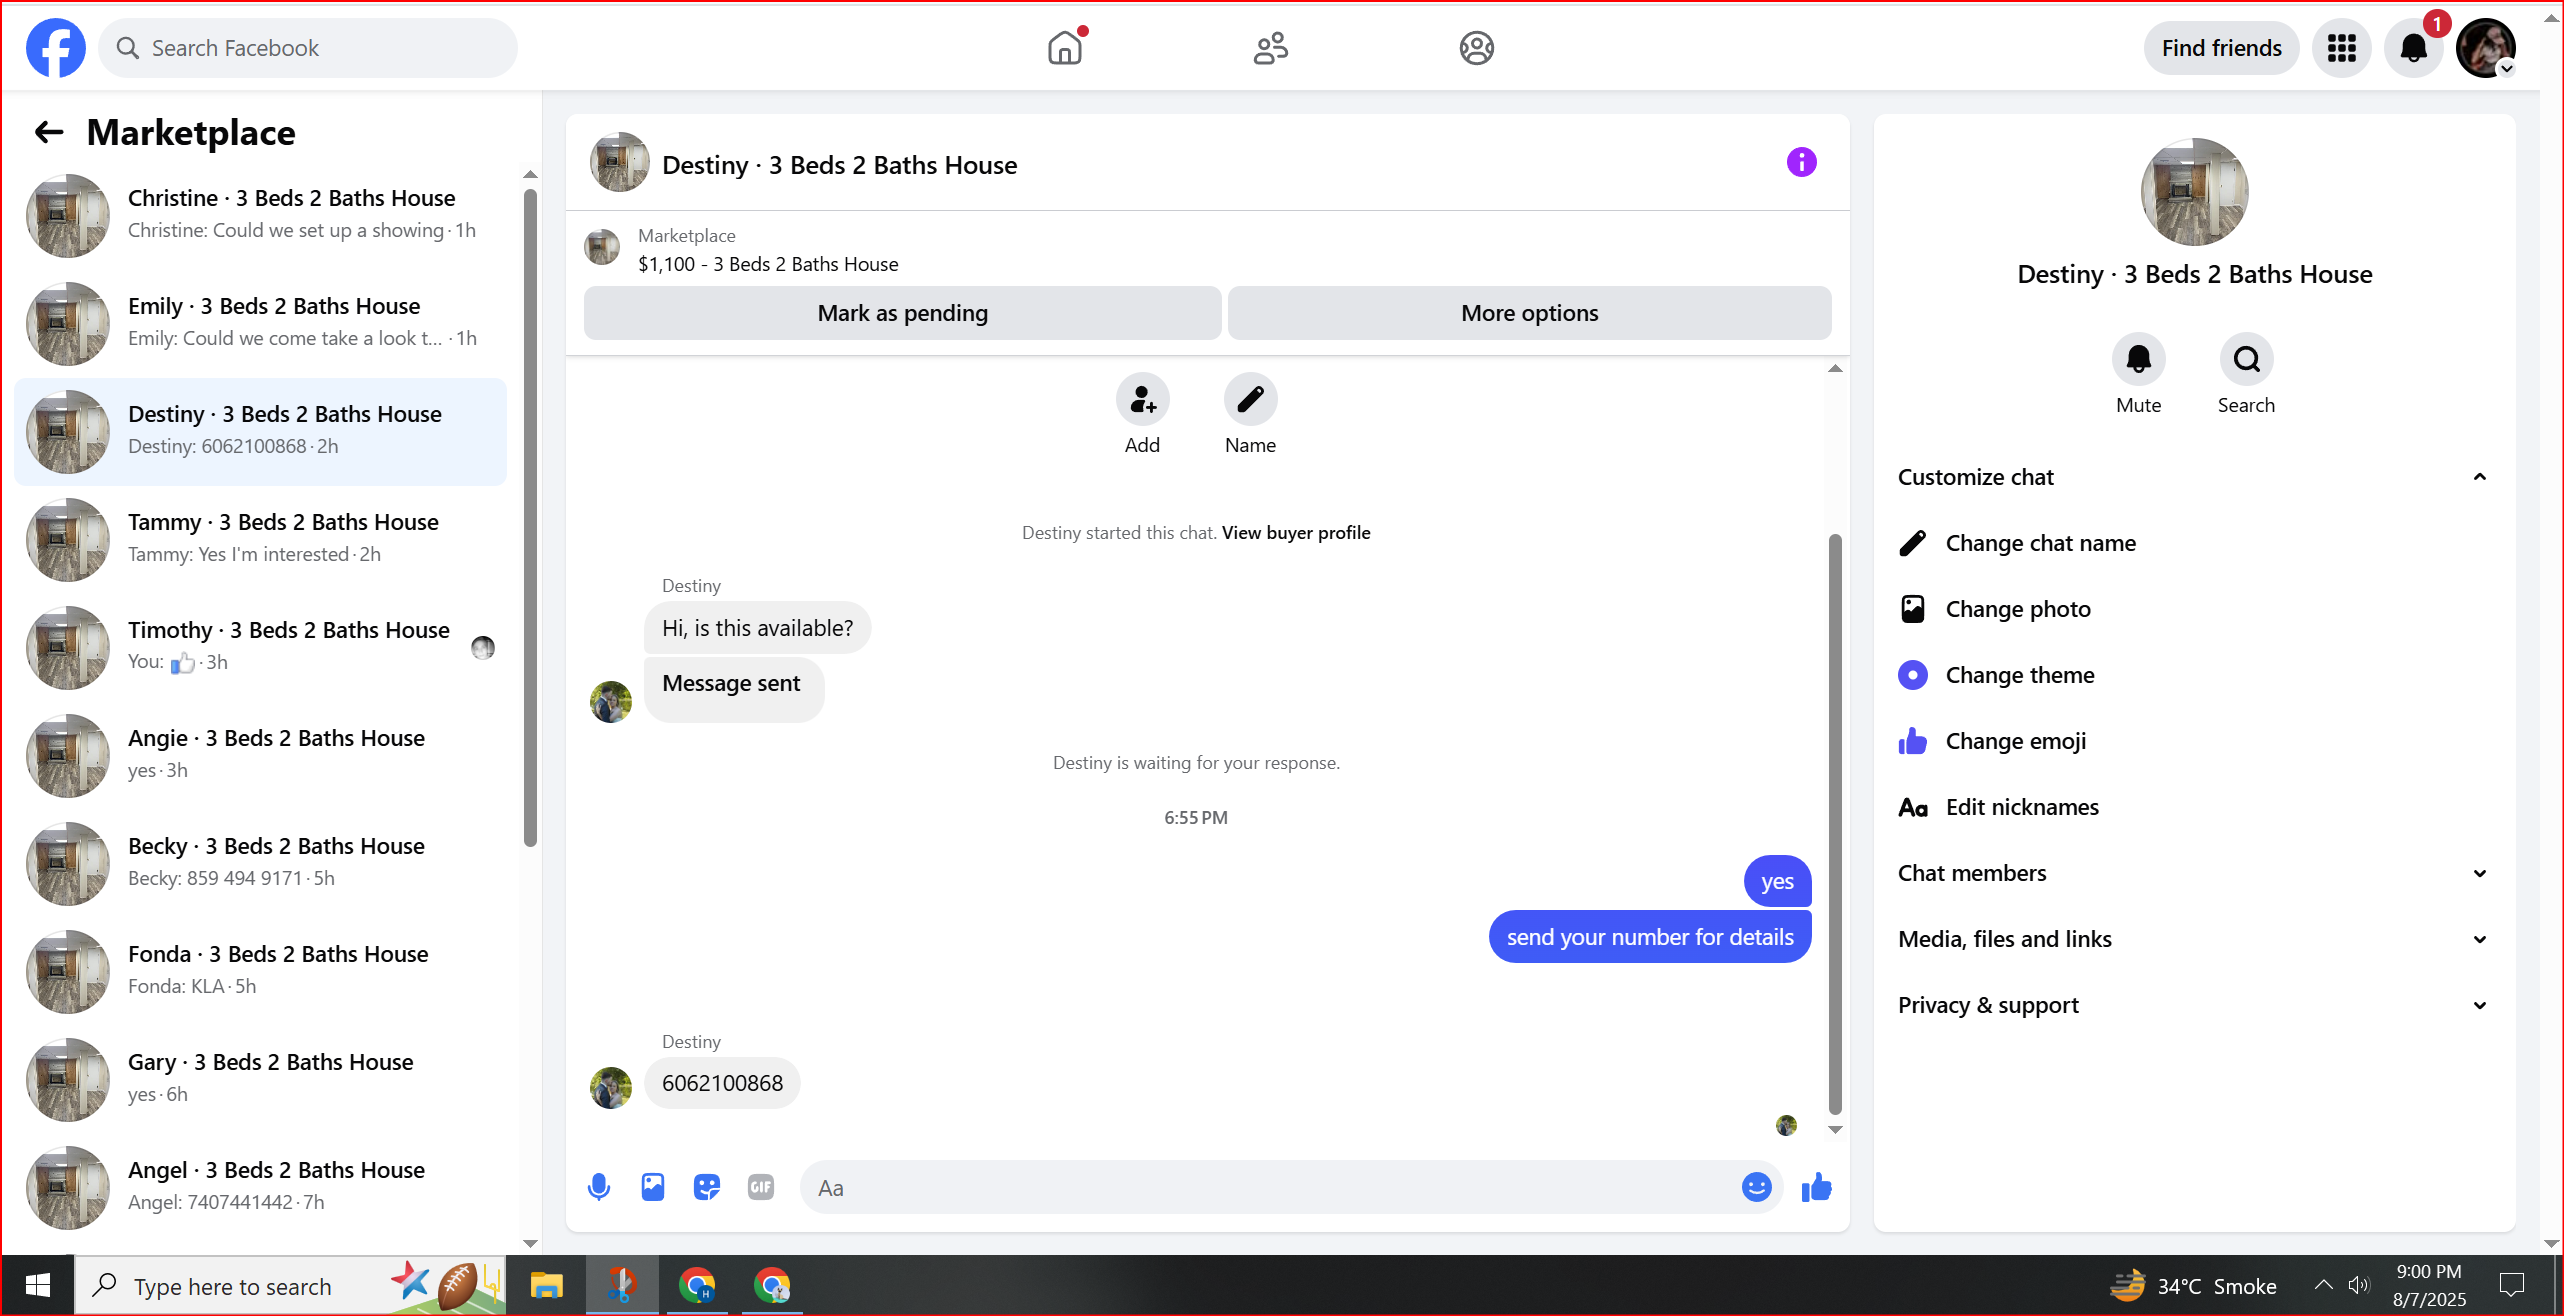Open Emily's 3 Beds 2 Baths conversation

point(261,323)
